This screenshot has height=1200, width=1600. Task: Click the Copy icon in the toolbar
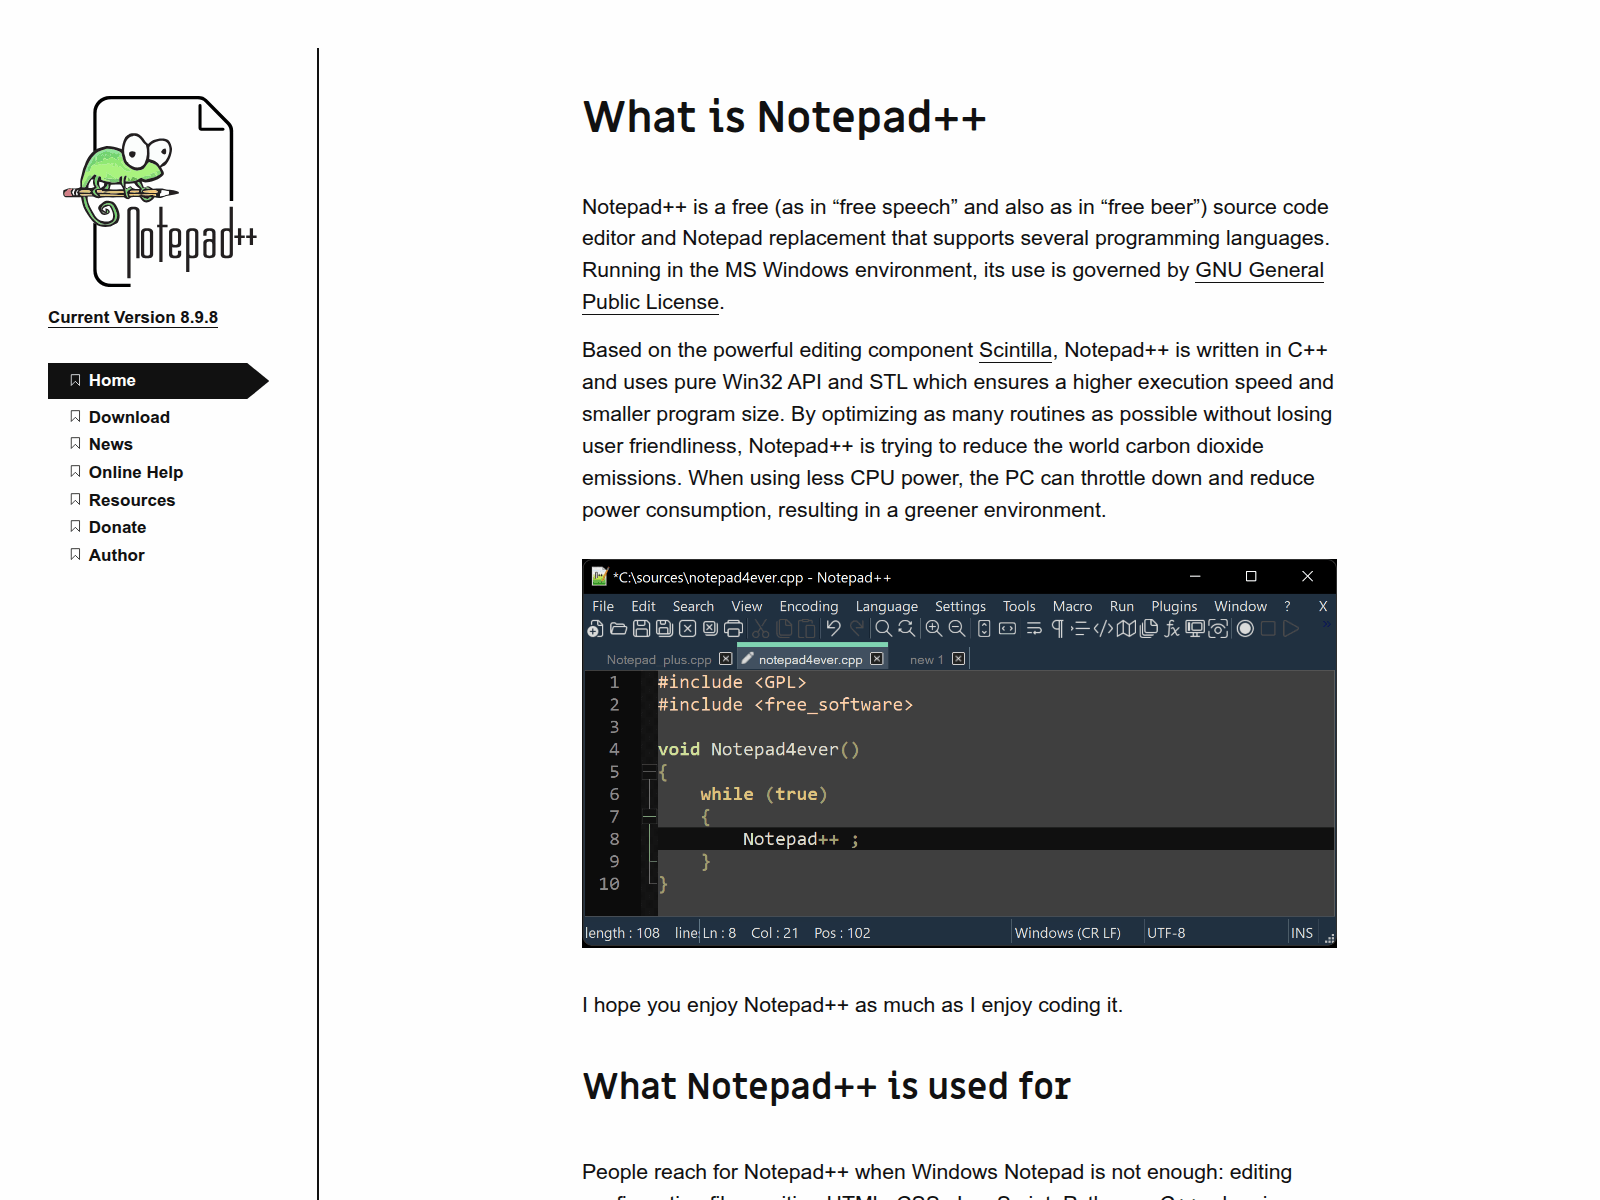tap(784, 628)
